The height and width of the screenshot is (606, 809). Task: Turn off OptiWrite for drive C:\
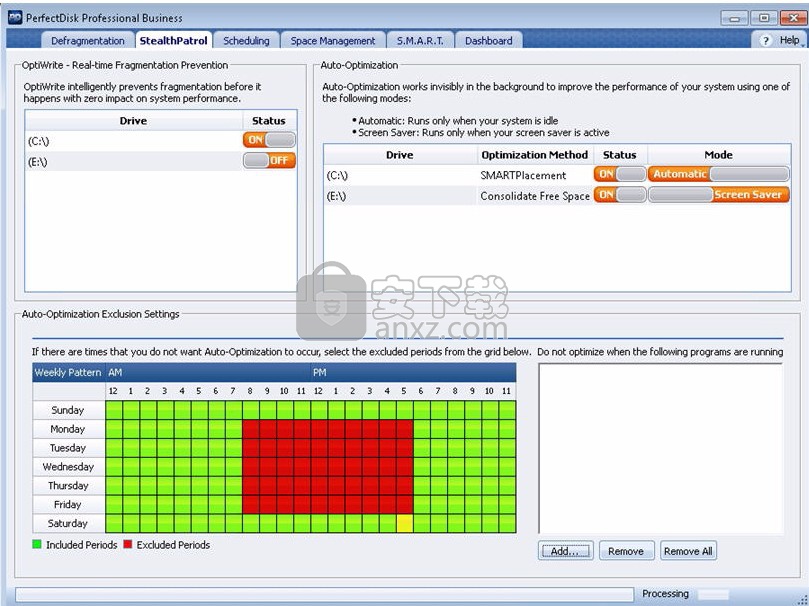point(269,140)
